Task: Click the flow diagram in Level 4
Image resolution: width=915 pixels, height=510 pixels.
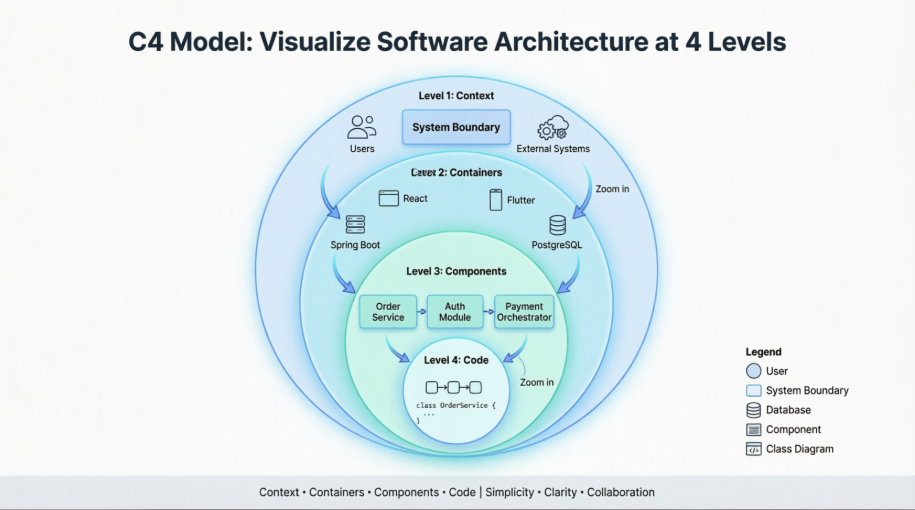Action: 454,387
